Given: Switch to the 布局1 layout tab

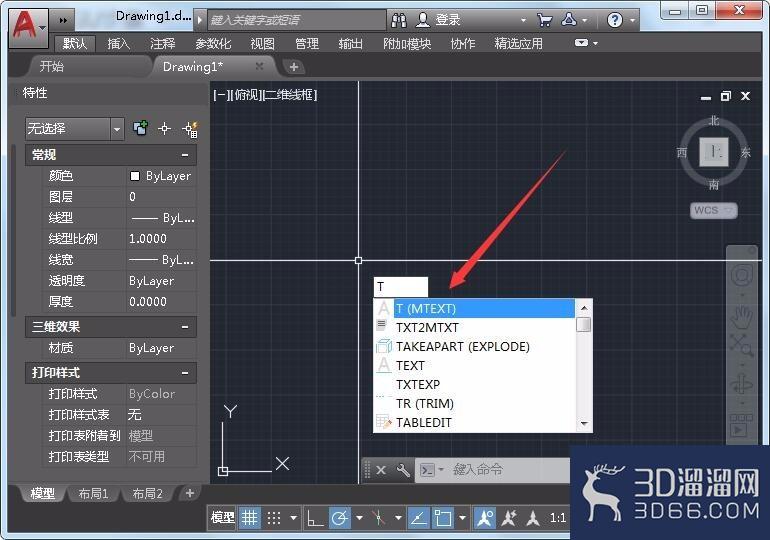Looking at the screenshot, I should (x=93, y=493).
